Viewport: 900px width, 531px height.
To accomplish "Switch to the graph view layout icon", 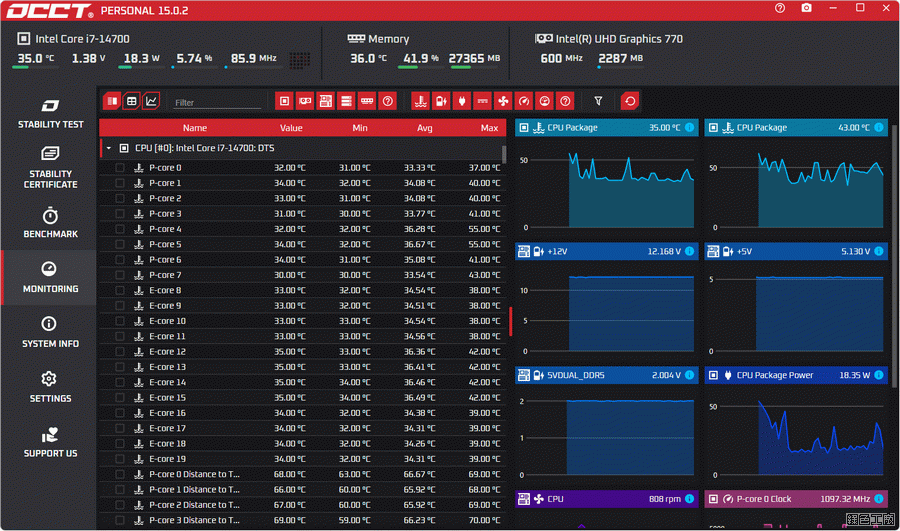I will 151,101.
